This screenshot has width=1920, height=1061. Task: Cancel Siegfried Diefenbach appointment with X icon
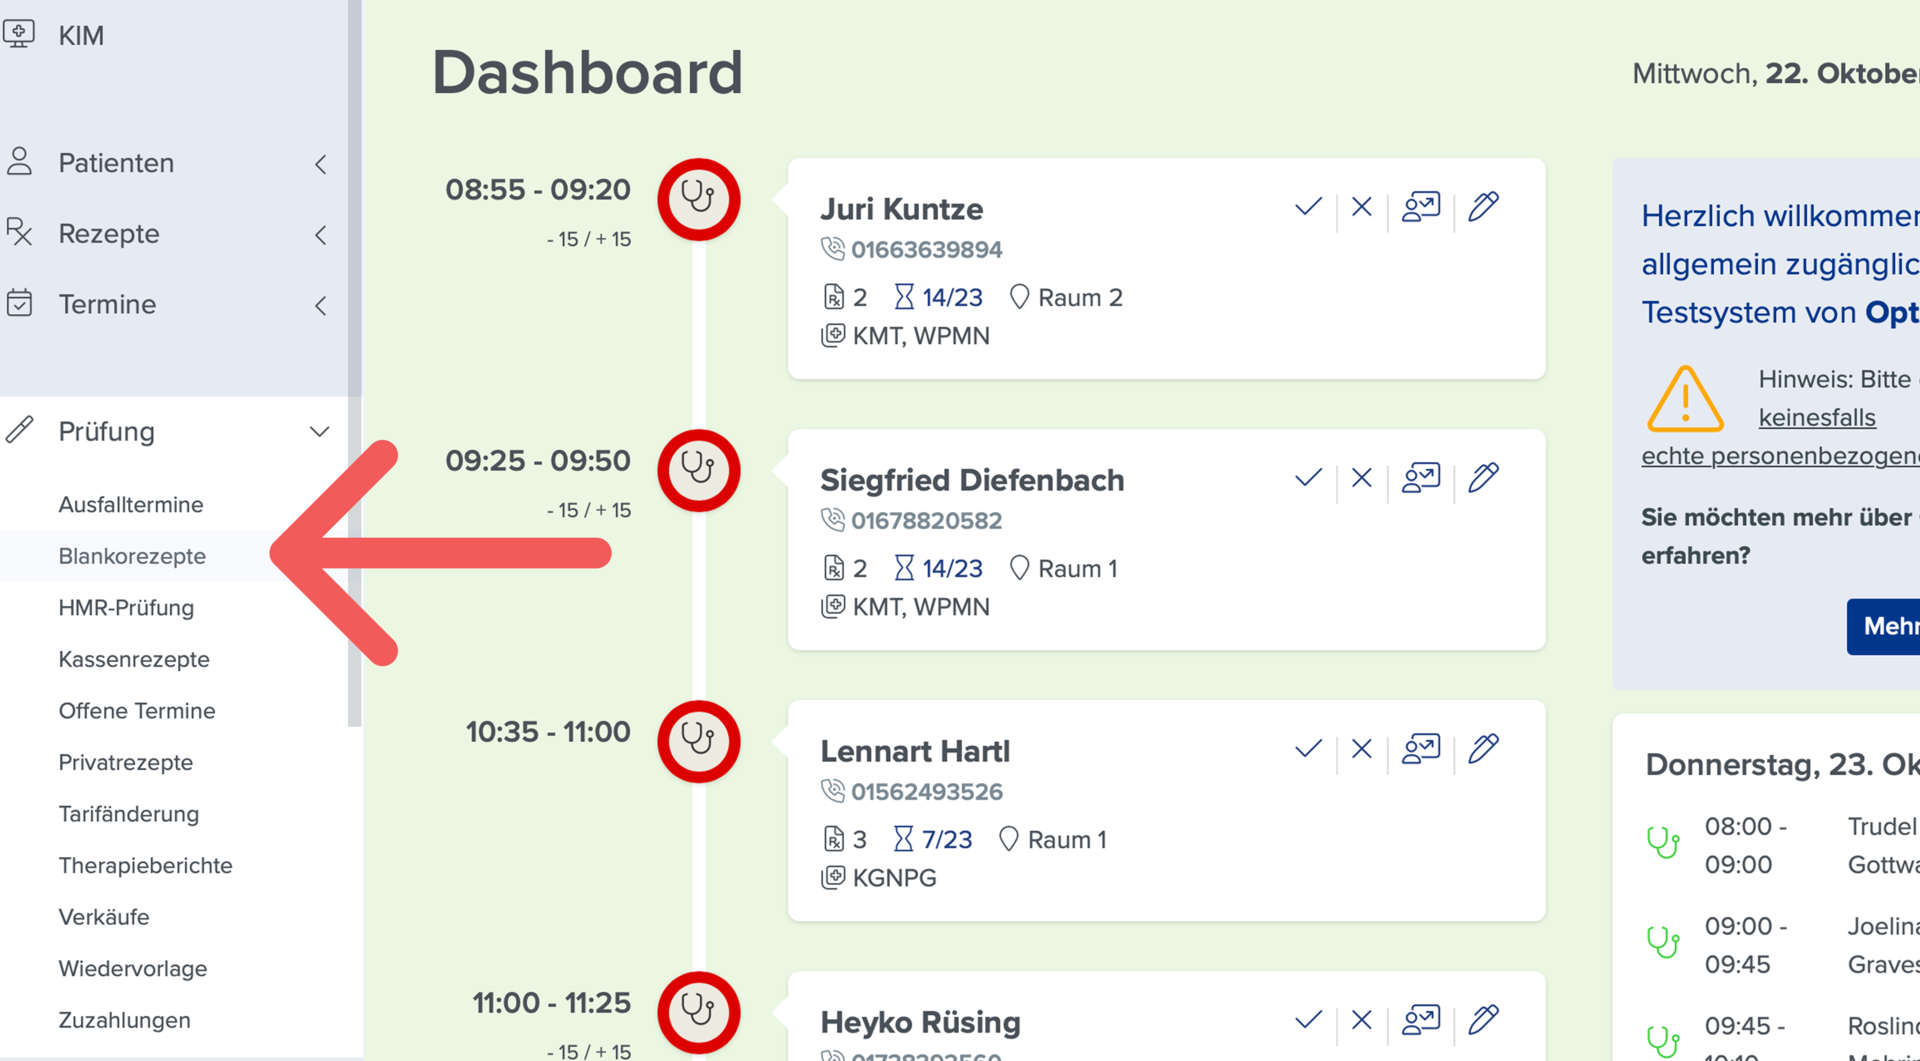[x=1361, y=478]
